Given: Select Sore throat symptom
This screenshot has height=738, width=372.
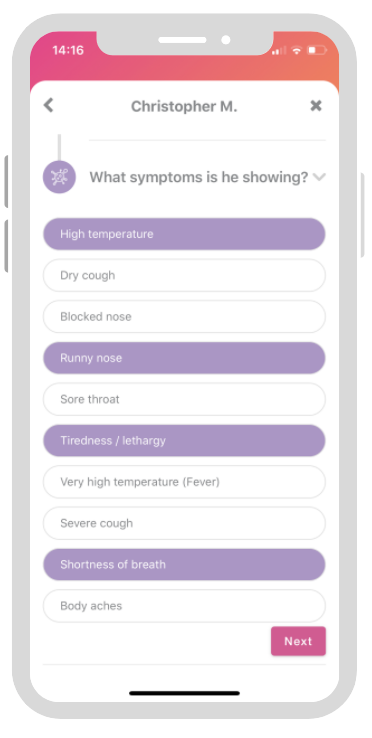Looking at the screenshot, I should point(184,399).
